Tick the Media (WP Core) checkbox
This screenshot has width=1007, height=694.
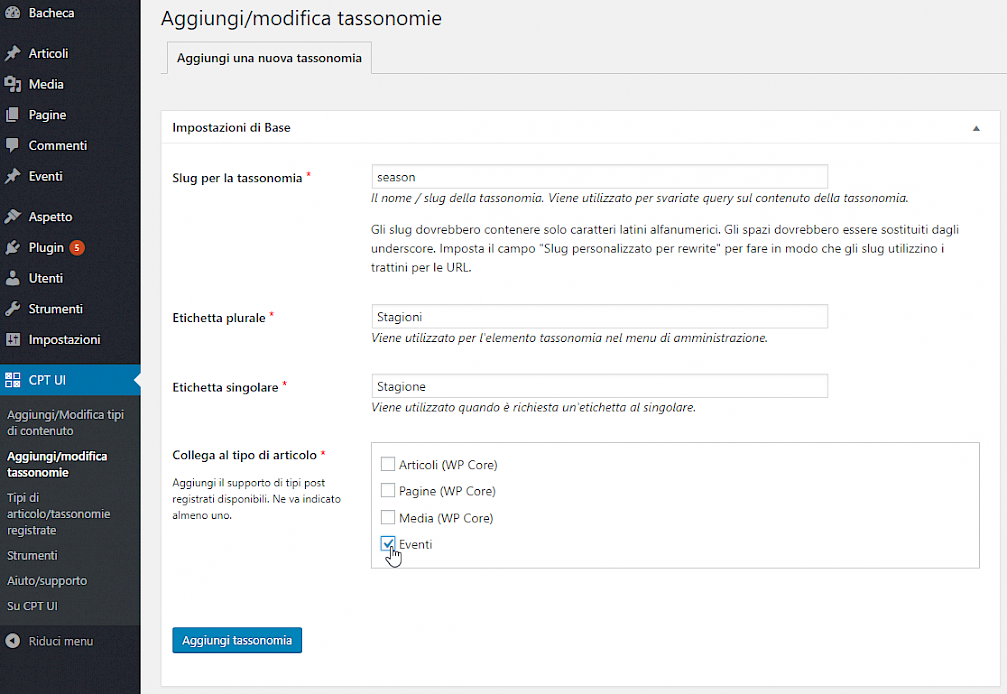(388, 517)
